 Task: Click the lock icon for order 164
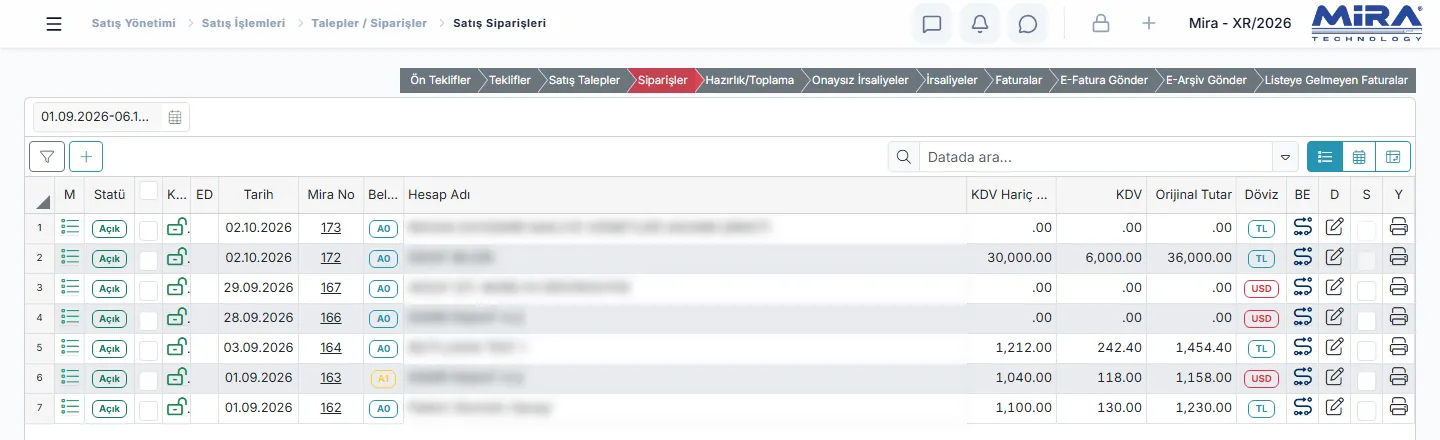[177, 347]
